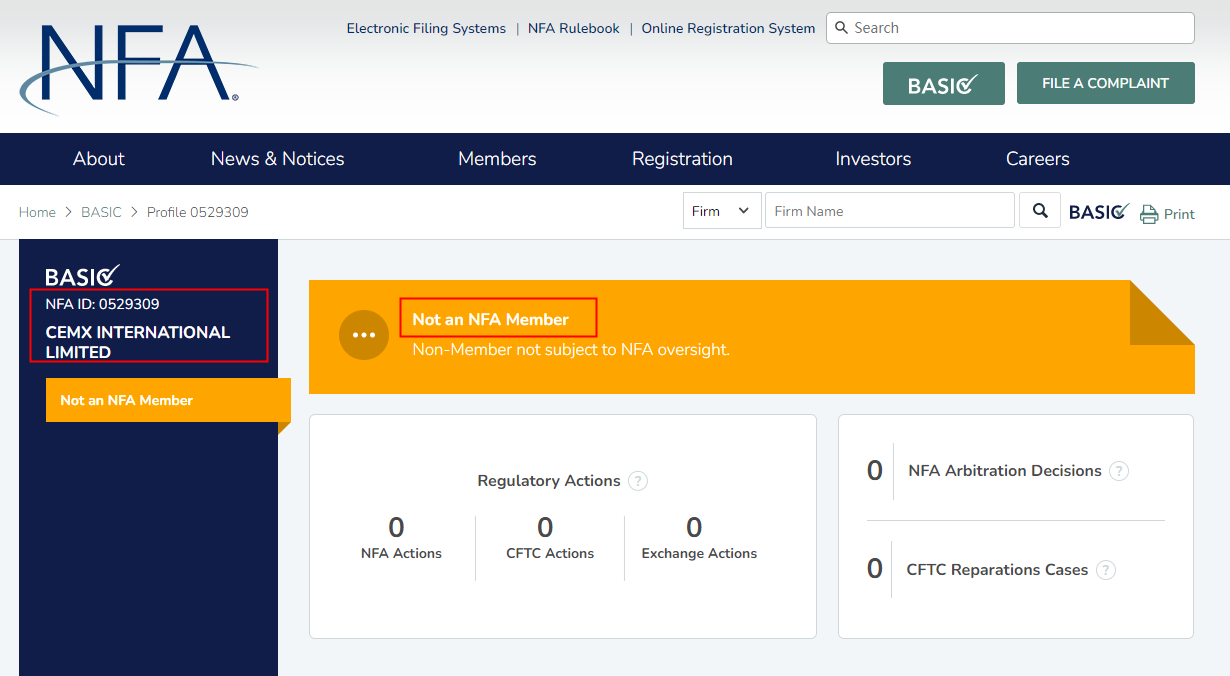Image resolution: width=1230 pixels, height=676 pixels.
Task: Click the Profile 0529309 breadcrumb text
Action: click(x=198, y=212)
